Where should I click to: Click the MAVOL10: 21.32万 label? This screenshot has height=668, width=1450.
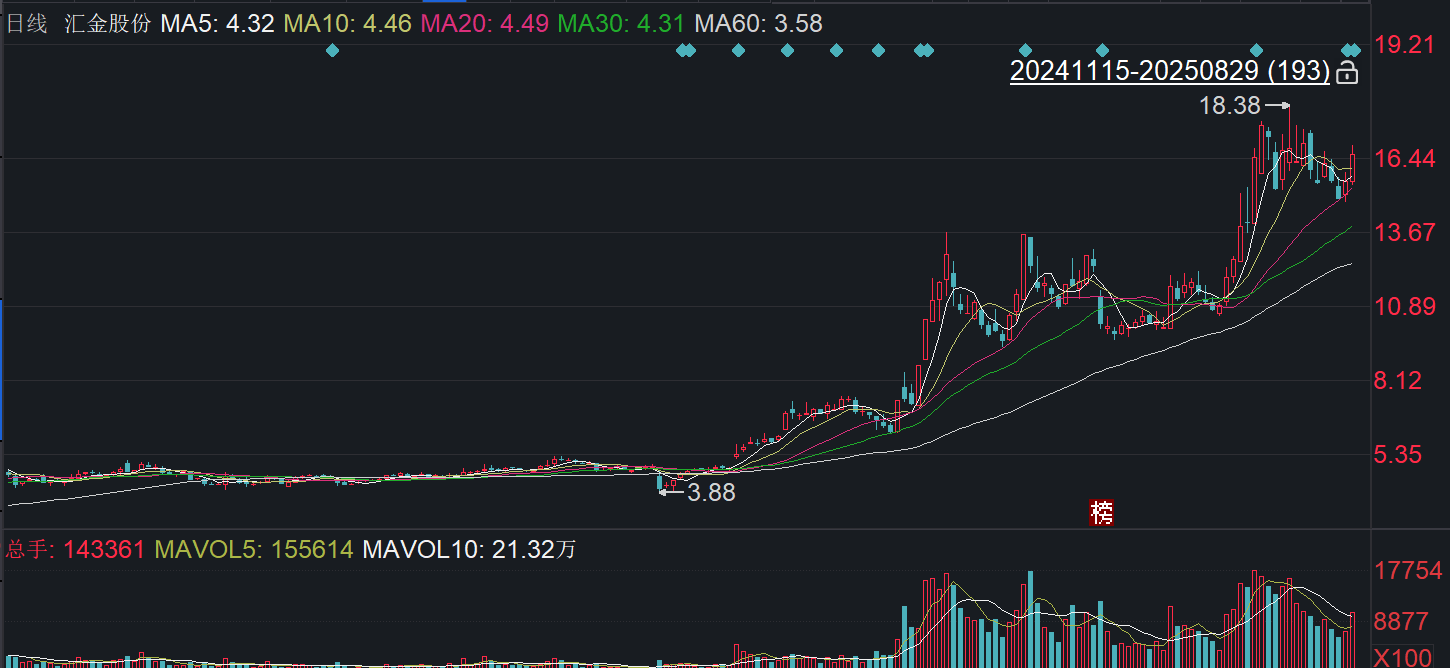pos(469,549)
